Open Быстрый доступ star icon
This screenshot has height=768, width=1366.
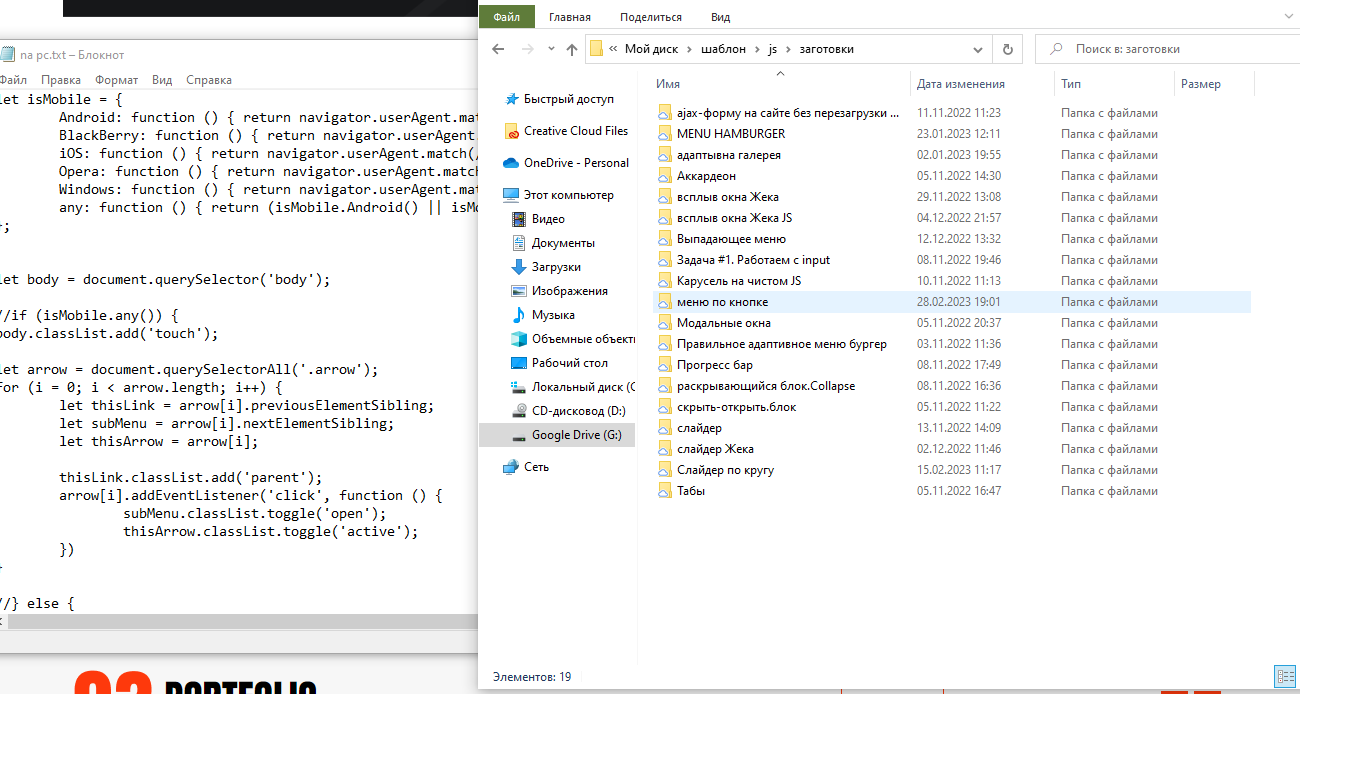[x=512, y=99]
